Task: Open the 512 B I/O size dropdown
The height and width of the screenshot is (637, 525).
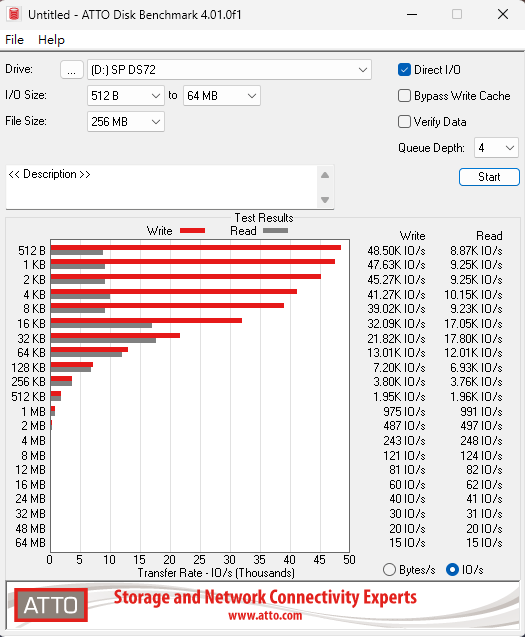Action: click(126, 96)
